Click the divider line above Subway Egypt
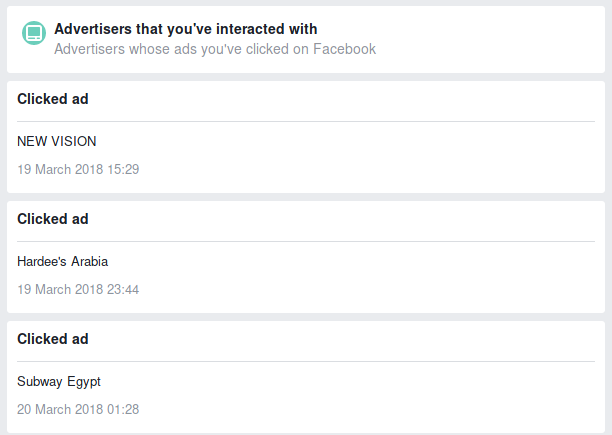 pos(306,362)
